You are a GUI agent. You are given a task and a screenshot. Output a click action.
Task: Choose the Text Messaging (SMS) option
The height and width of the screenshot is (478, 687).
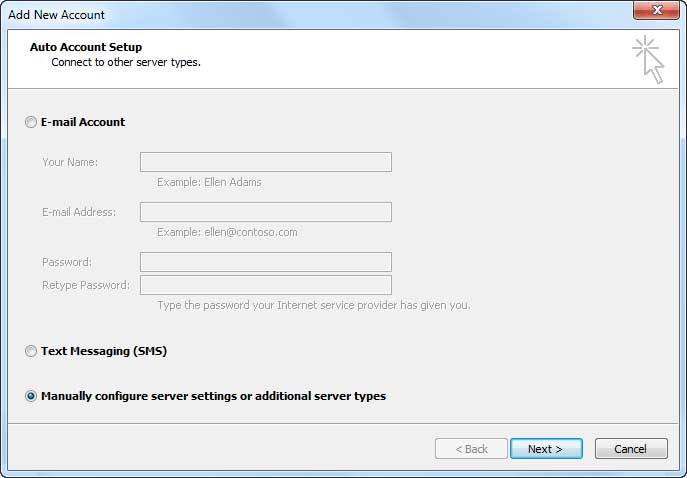[31, 351]
